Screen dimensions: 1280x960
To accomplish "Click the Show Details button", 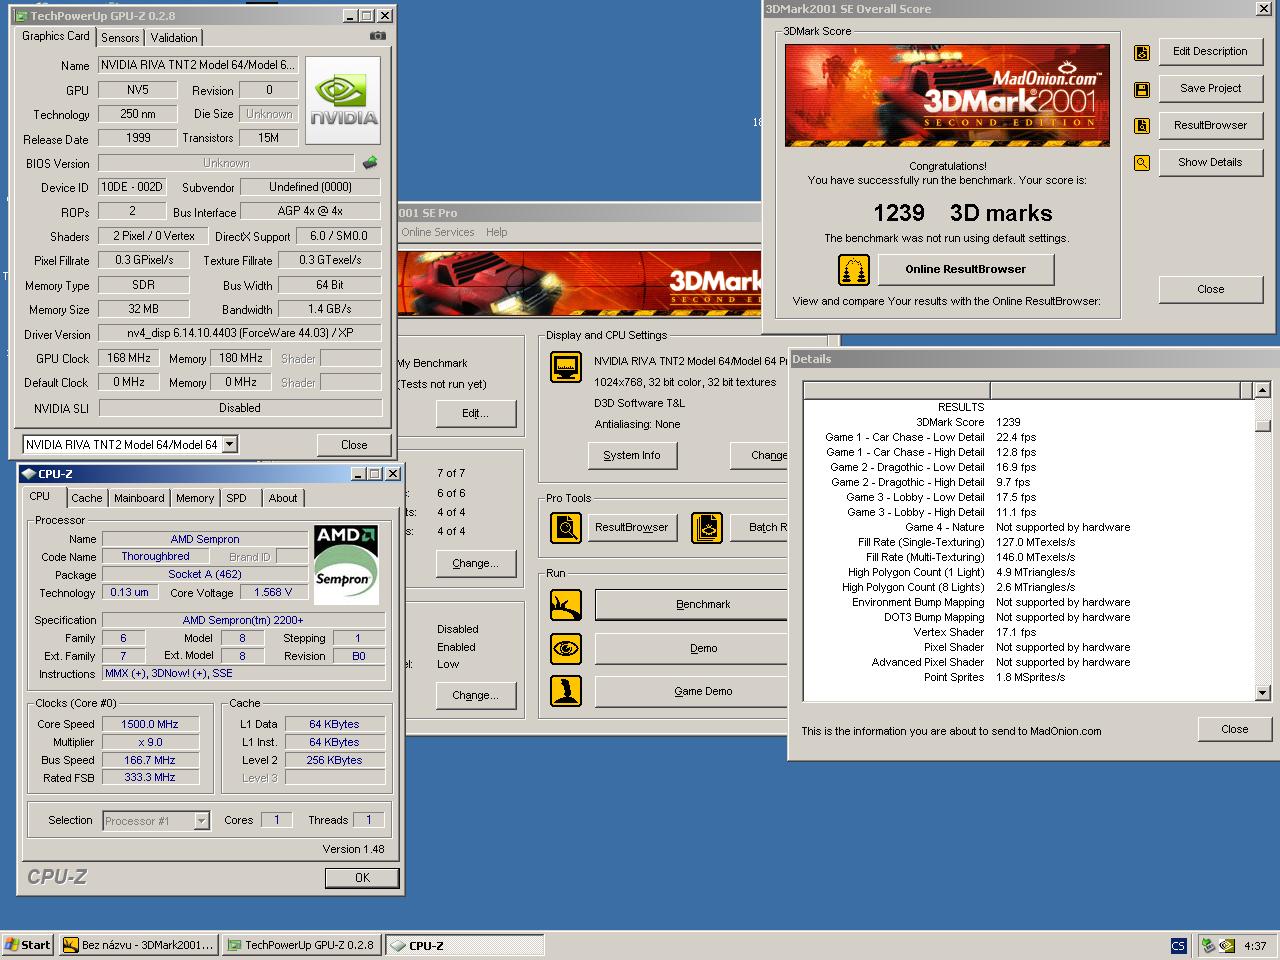I will tap(1210, 162).
